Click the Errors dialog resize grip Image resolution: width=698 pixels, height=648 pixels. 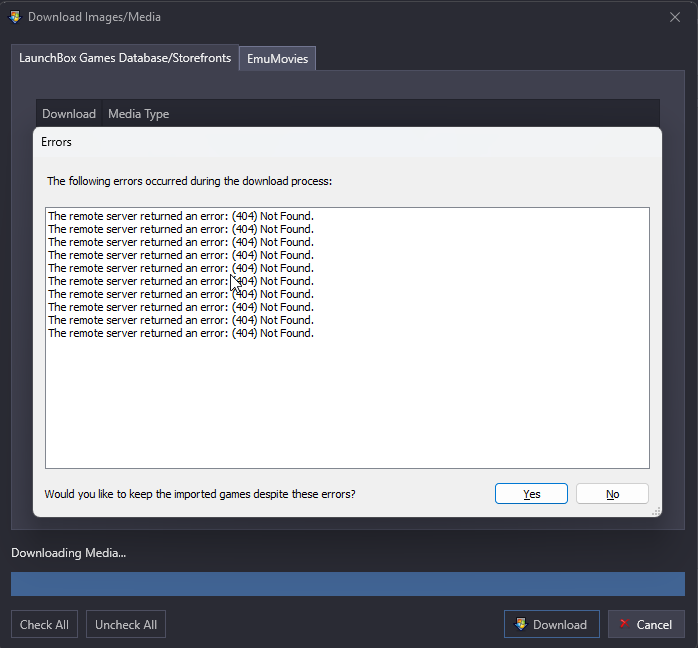pyautogui.click(x=656, y=511)
